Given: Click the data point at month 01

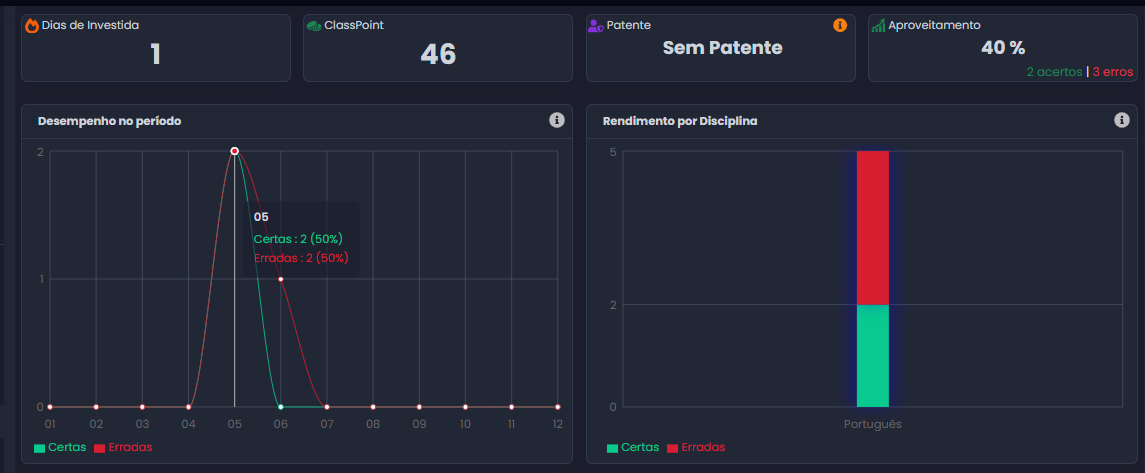Looking at the screenshot, I should coord(50,407).
